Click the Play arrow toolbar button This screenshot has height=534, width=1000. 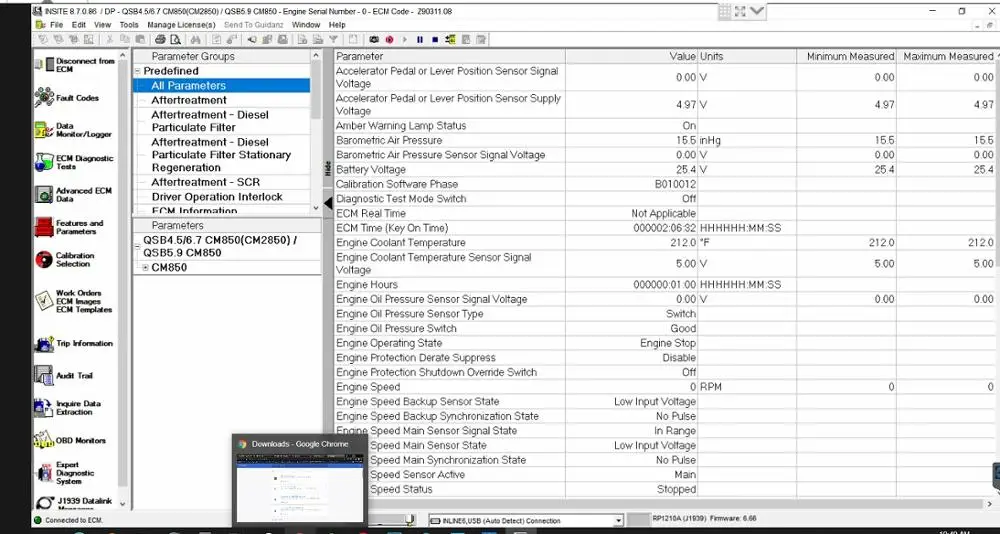click(404, 40)
